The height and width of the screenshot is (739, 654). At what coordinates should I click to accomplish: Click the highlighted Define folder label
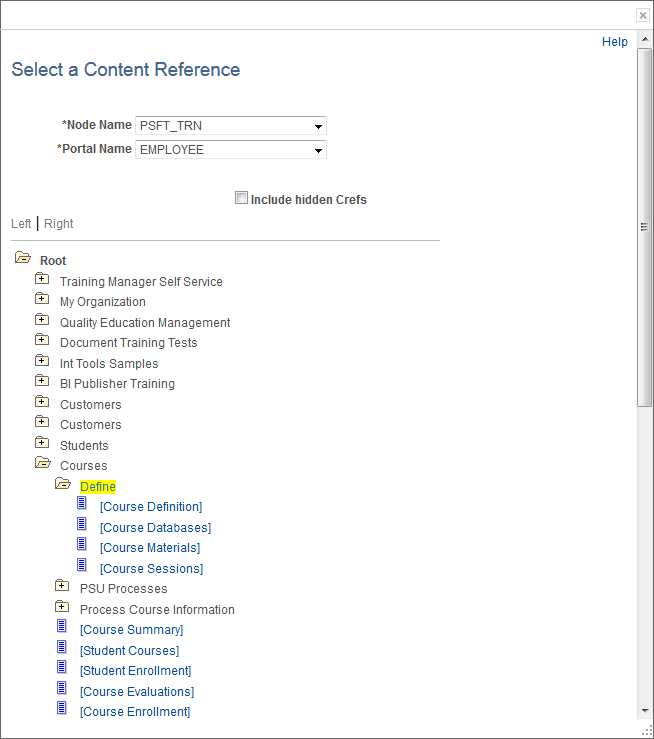[x=98, y=486]
